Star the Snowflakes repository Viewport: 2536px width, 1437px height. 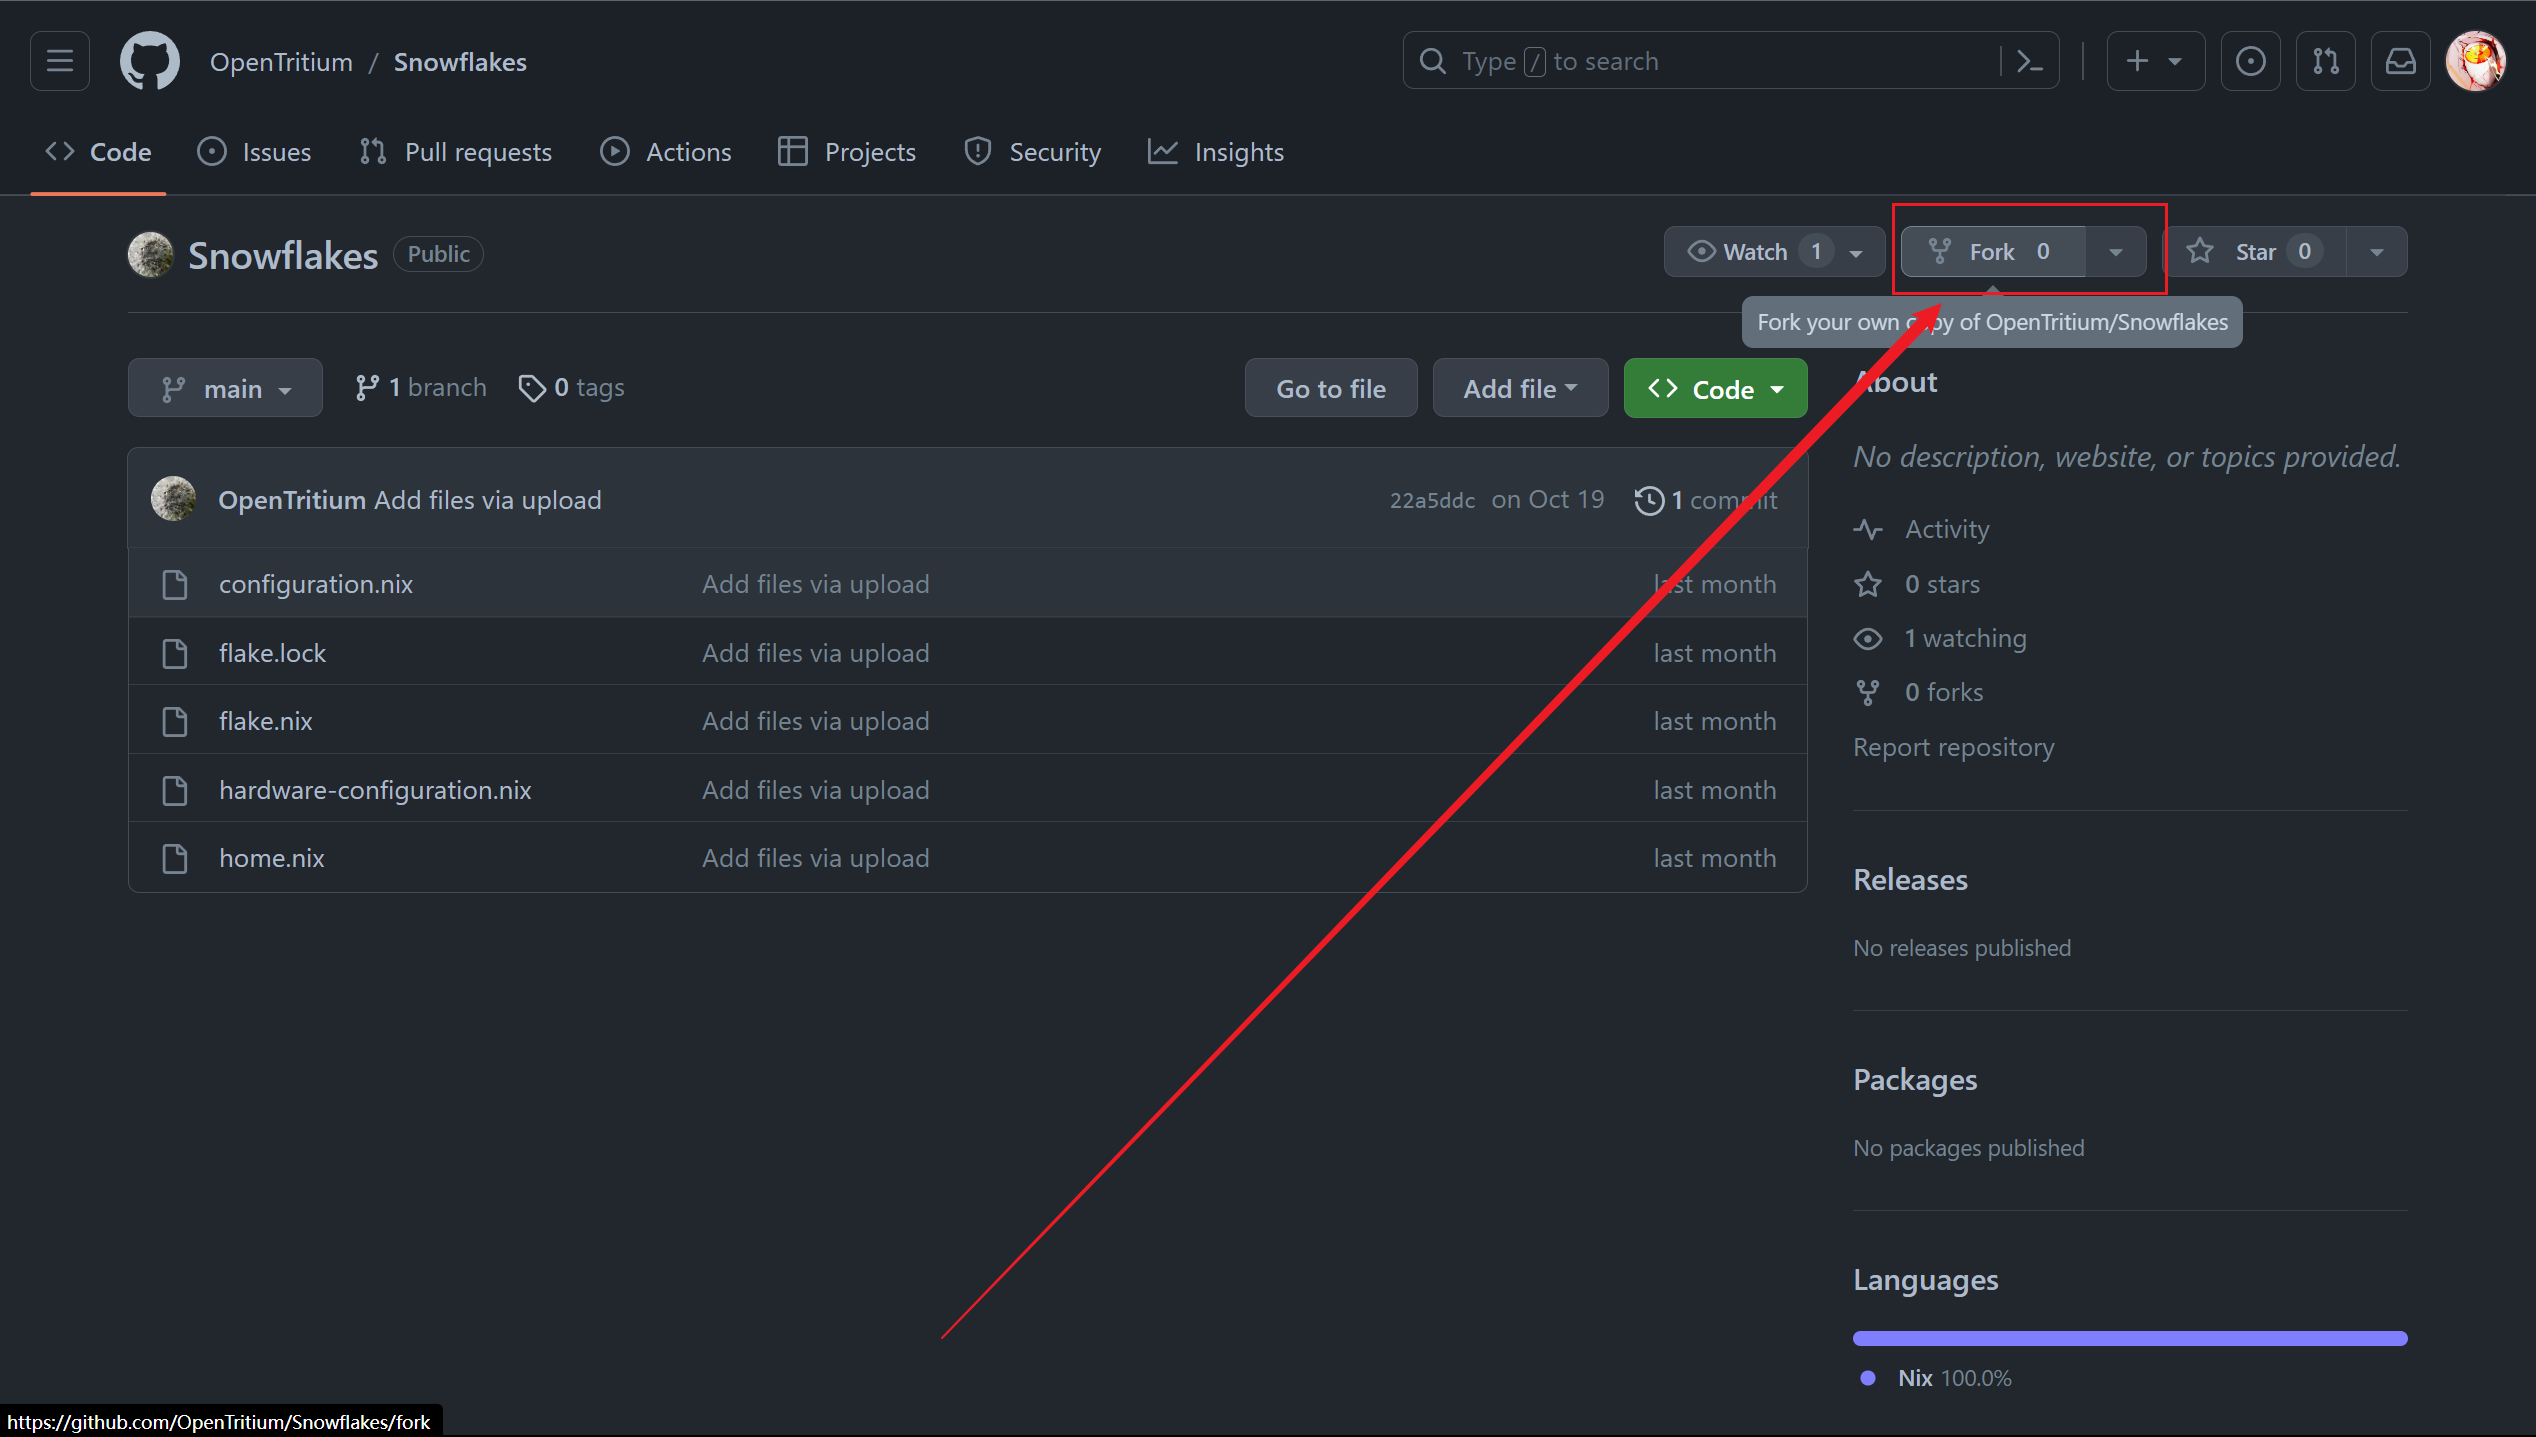coord(2256,252)
